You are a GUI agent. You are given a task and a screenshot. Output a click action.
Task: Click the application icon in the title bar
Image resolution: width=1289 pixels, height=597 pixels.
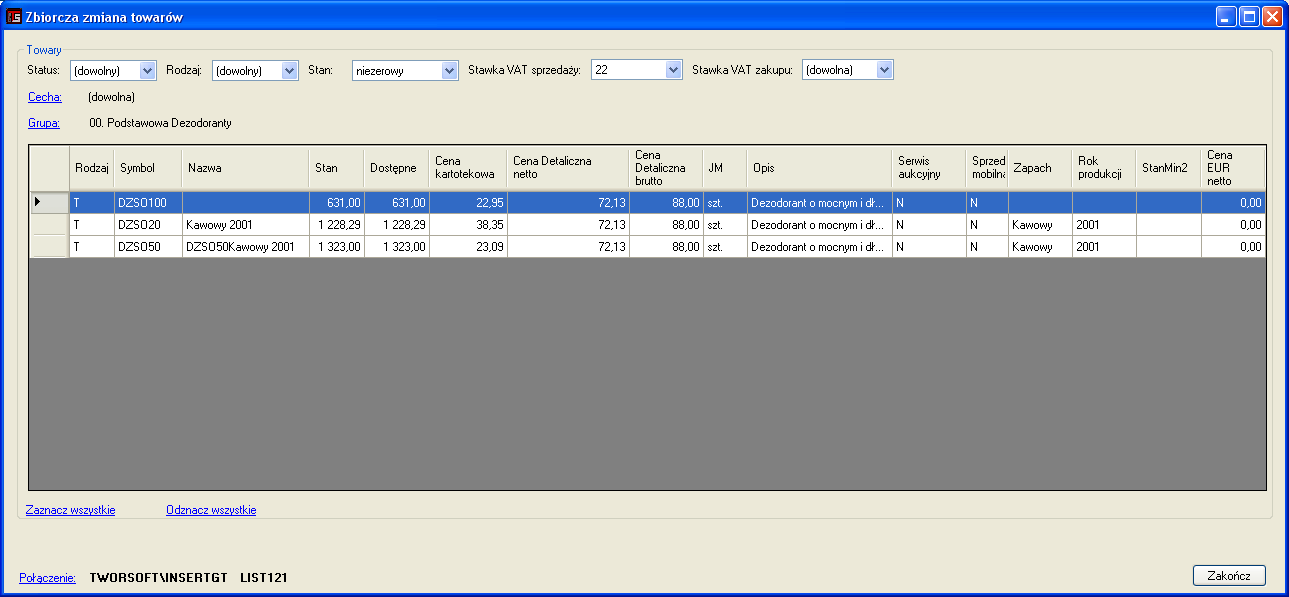(14, 17)
